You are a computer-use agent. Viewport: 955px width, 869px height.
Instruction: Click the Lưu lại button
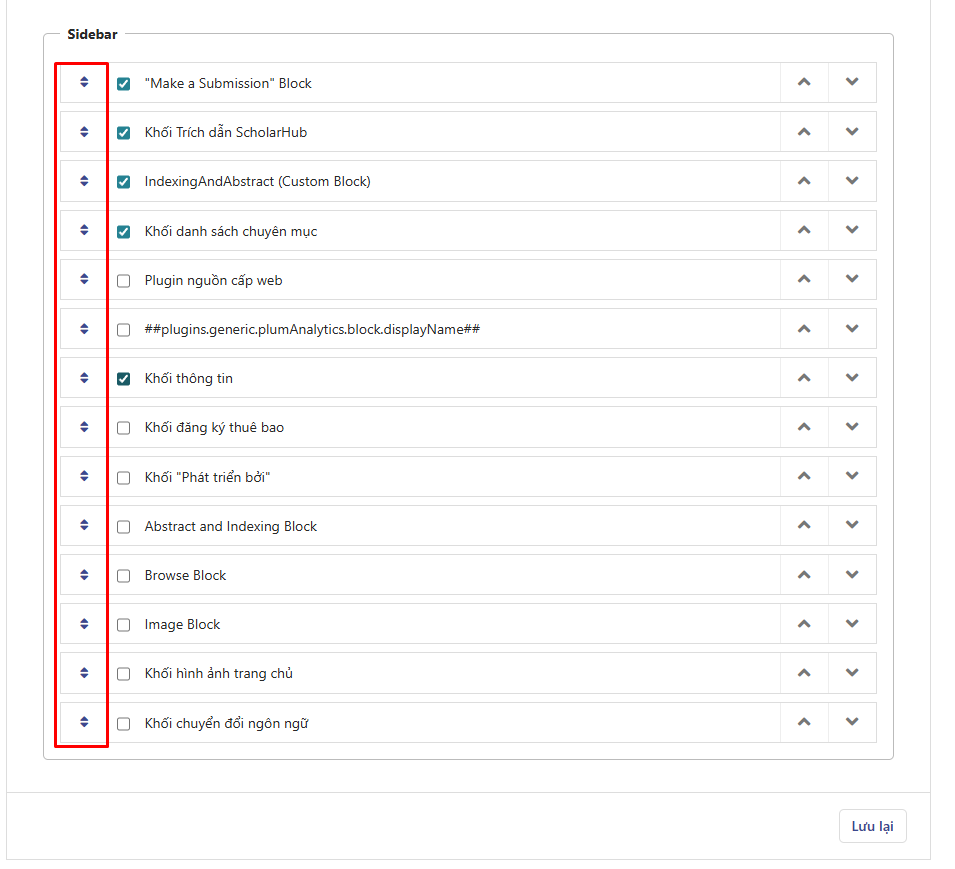(872, 826)
